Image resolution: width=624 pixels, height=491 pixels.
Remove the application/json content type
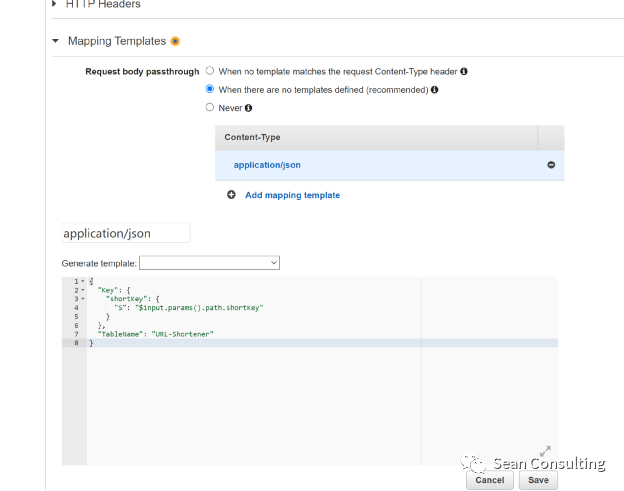click(x=551, y=165)
